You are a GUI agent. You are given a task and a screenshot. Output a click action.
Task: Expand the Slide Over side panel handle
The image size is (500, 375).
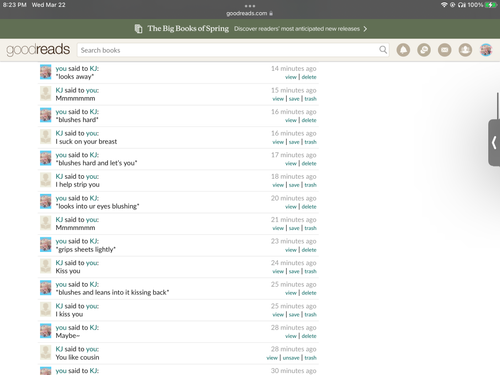coord(494,143)
